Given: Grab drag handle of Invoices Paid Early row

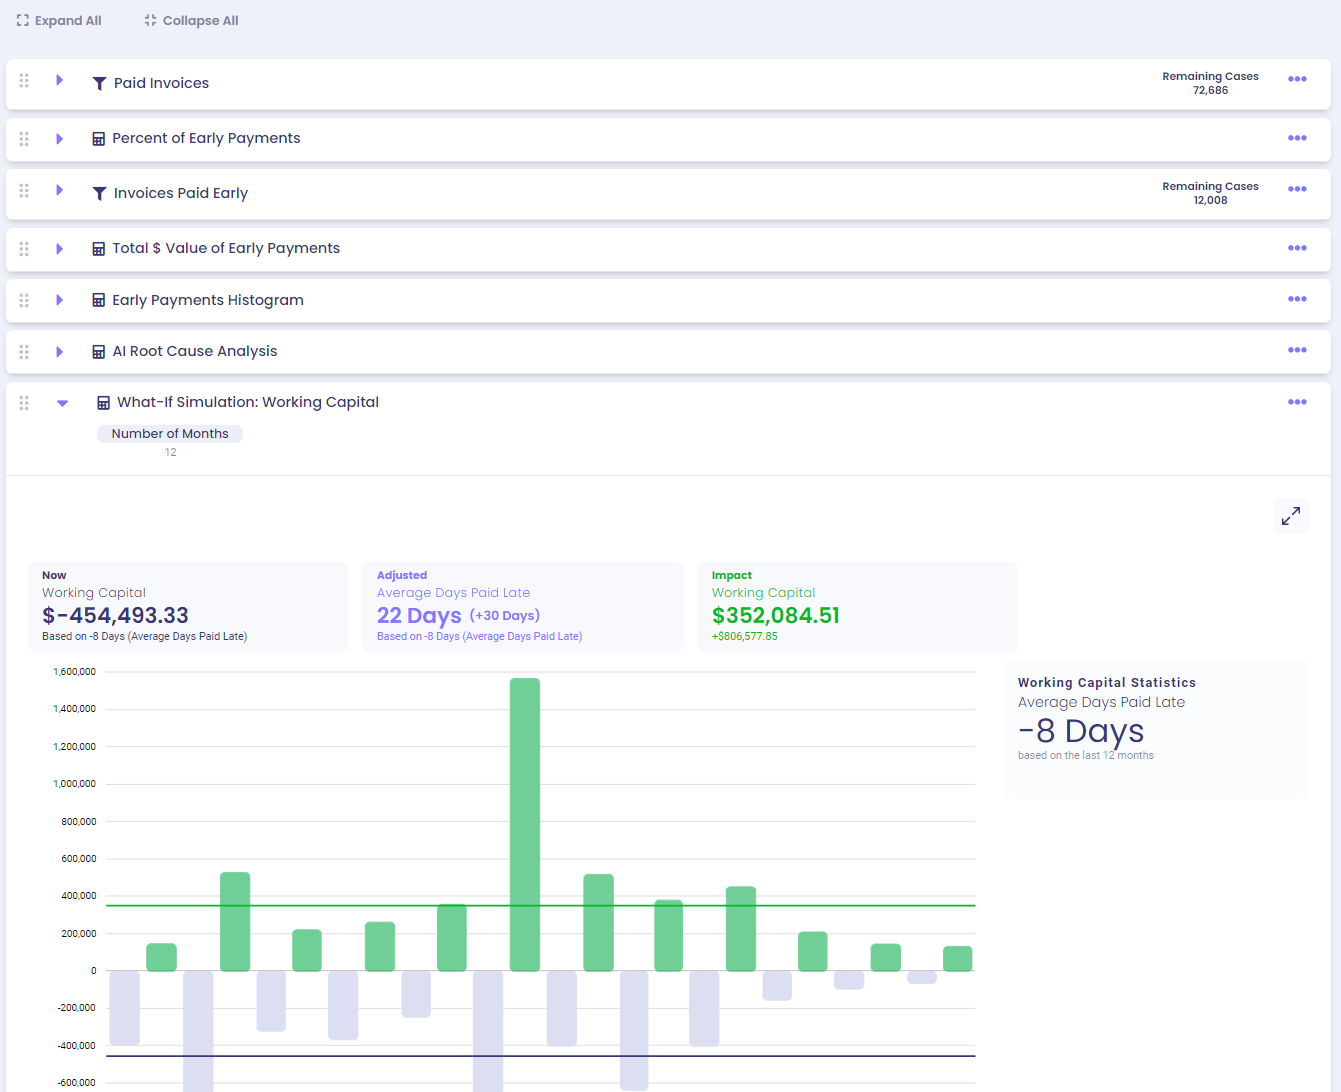Looking at the screenshot, I should click(24, 190).
